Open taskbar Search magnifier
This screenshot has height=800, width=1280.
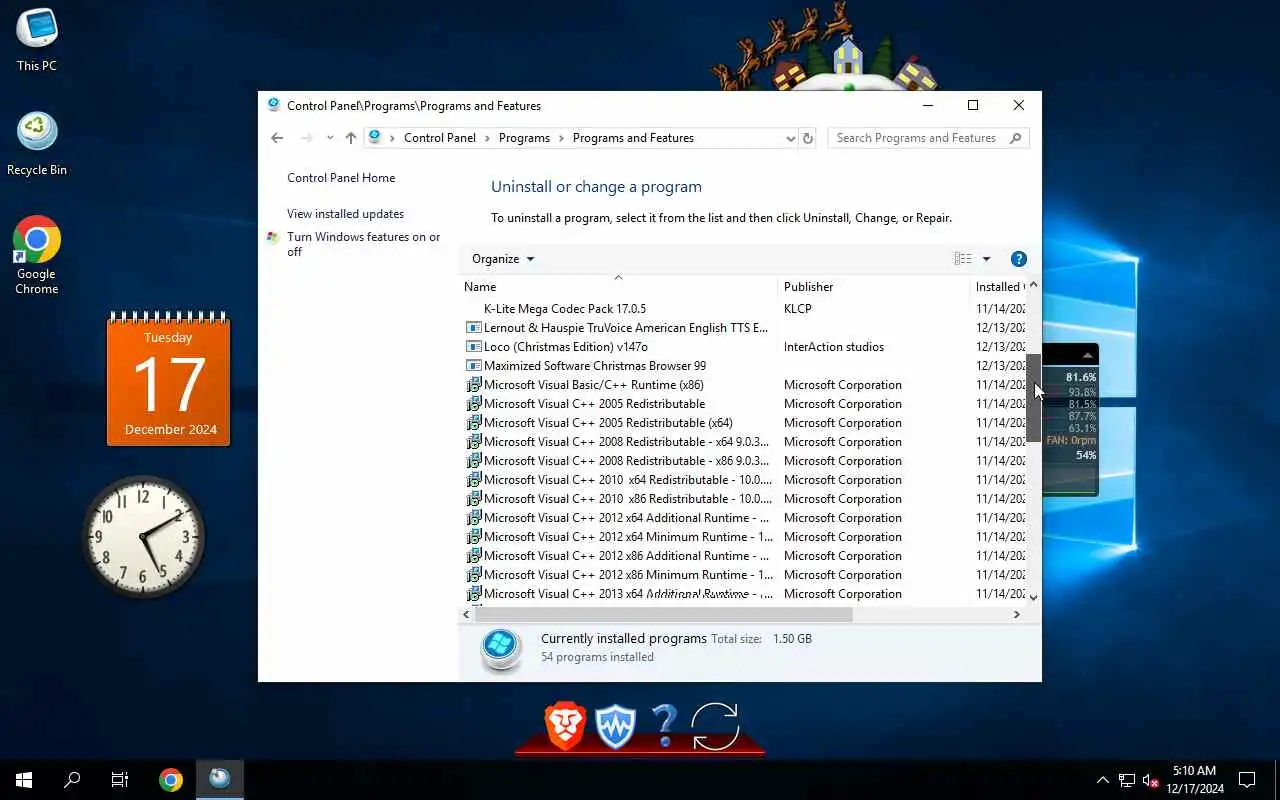click(x=72, y=780)
